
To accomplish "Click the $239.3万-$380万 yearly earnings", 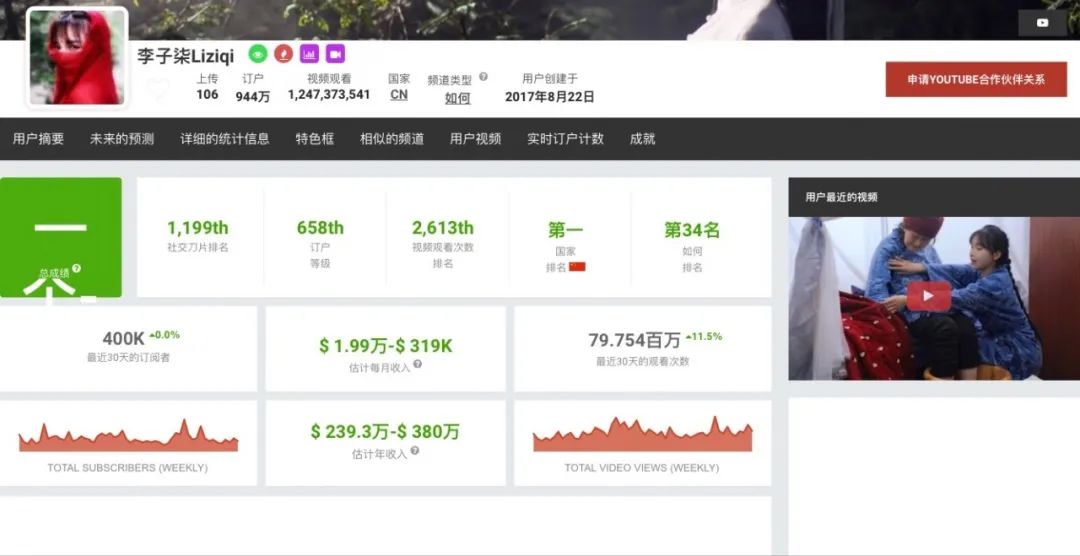I will tap(385, 432).
